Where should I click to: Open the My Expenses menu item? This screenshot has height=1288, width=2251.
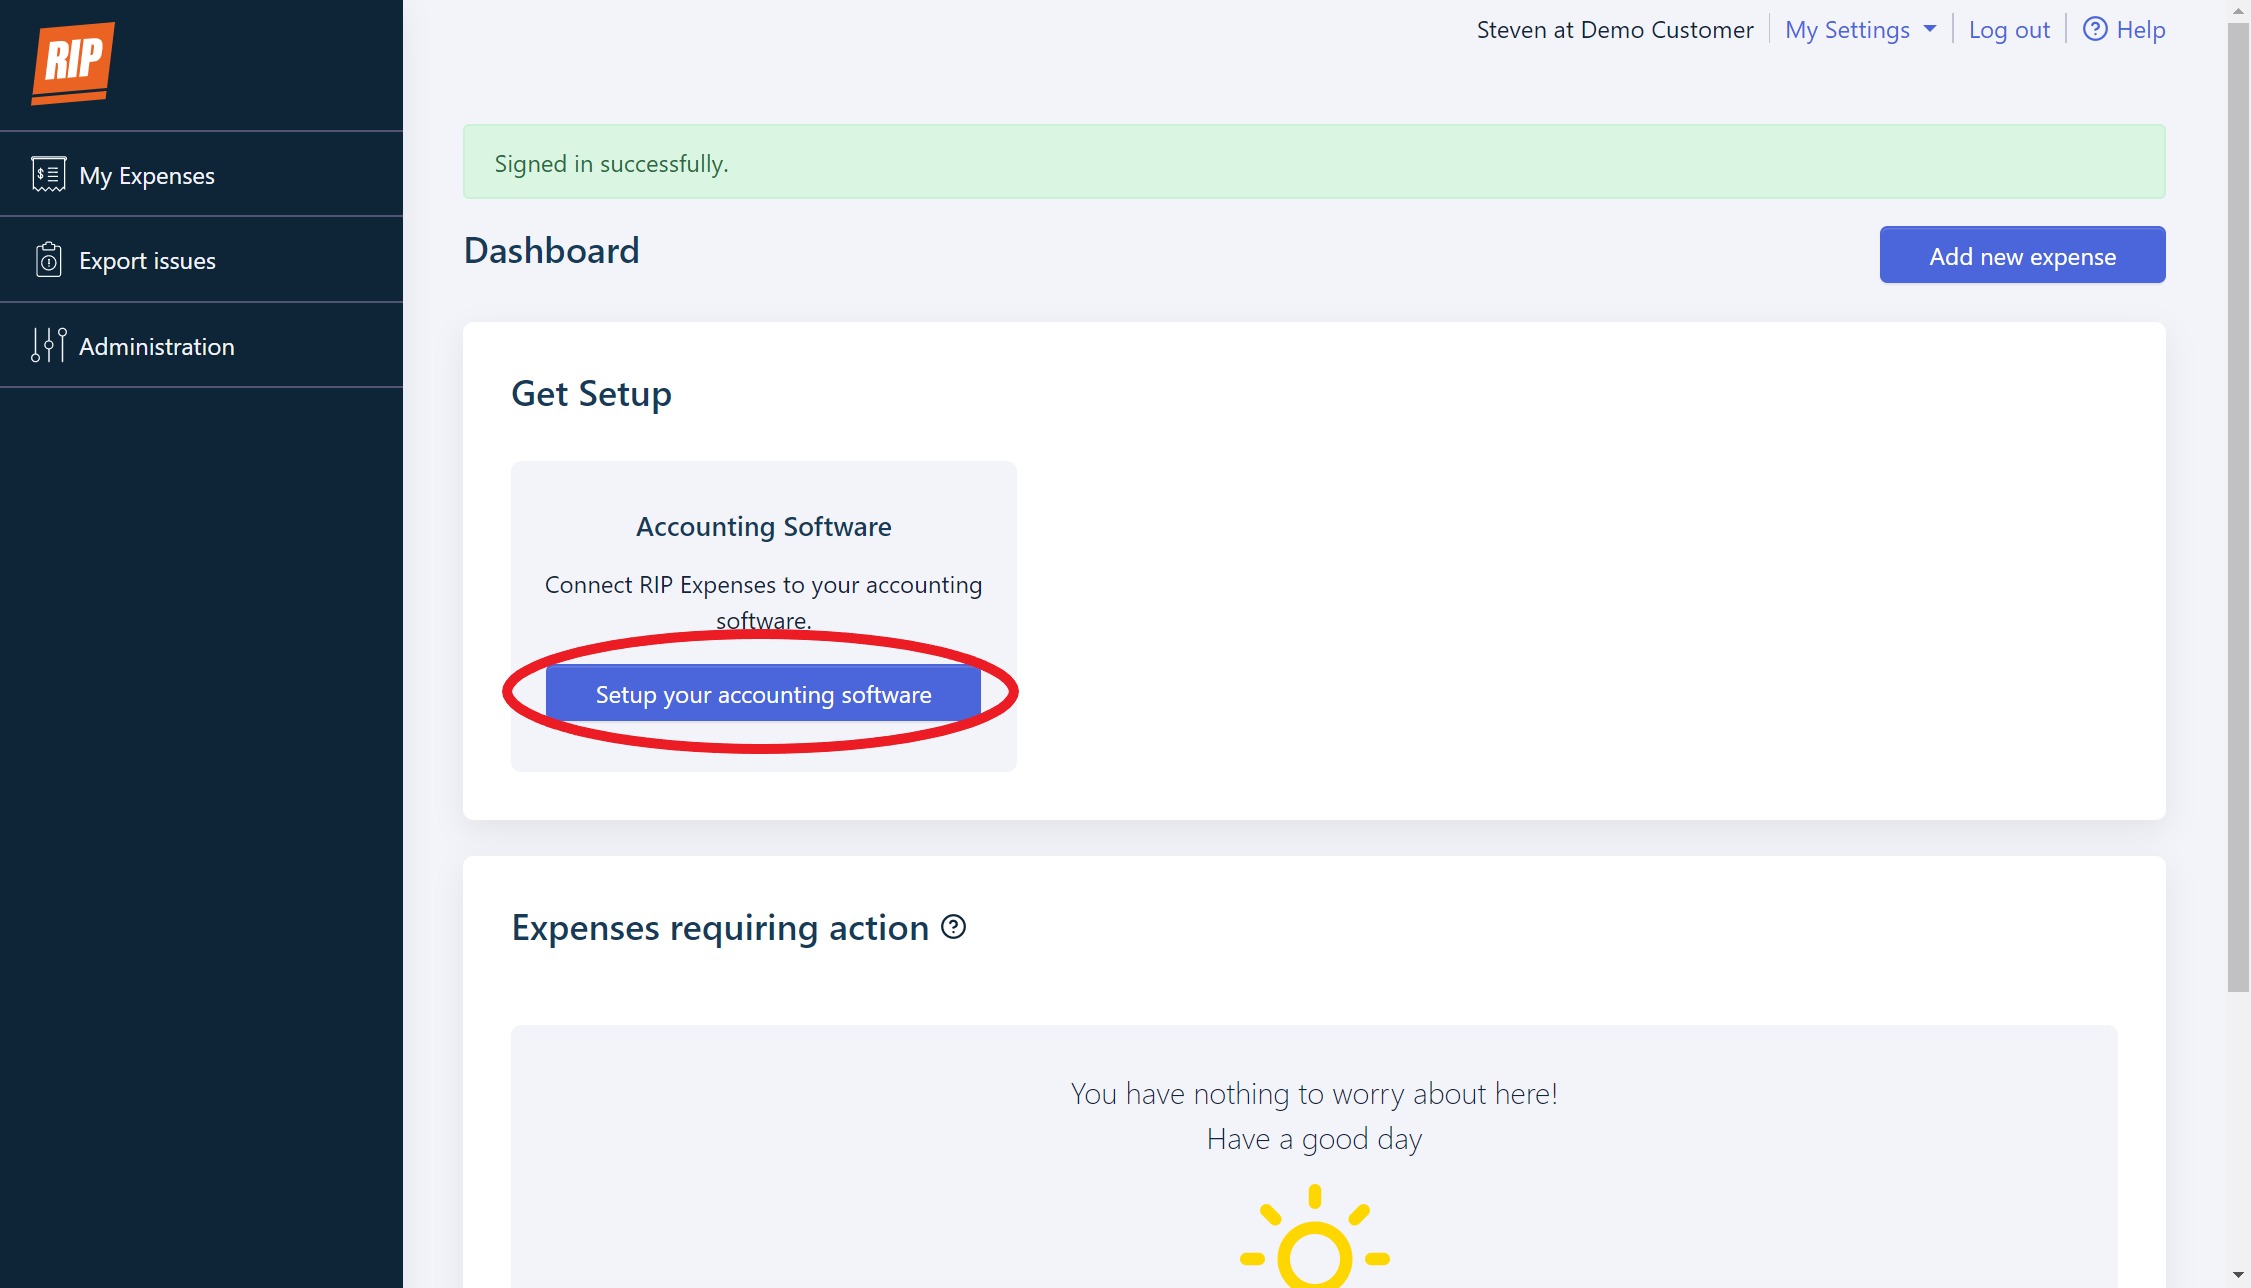pyautogui.click(x=147, y=176)
